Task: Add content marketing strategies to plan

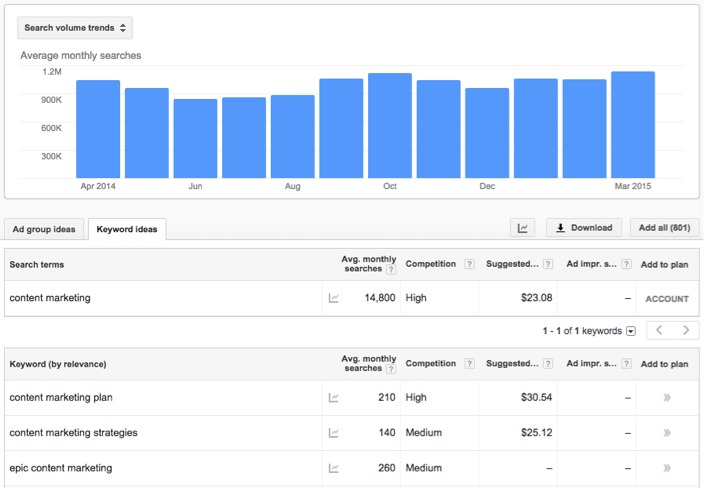Action: point(667,433)
